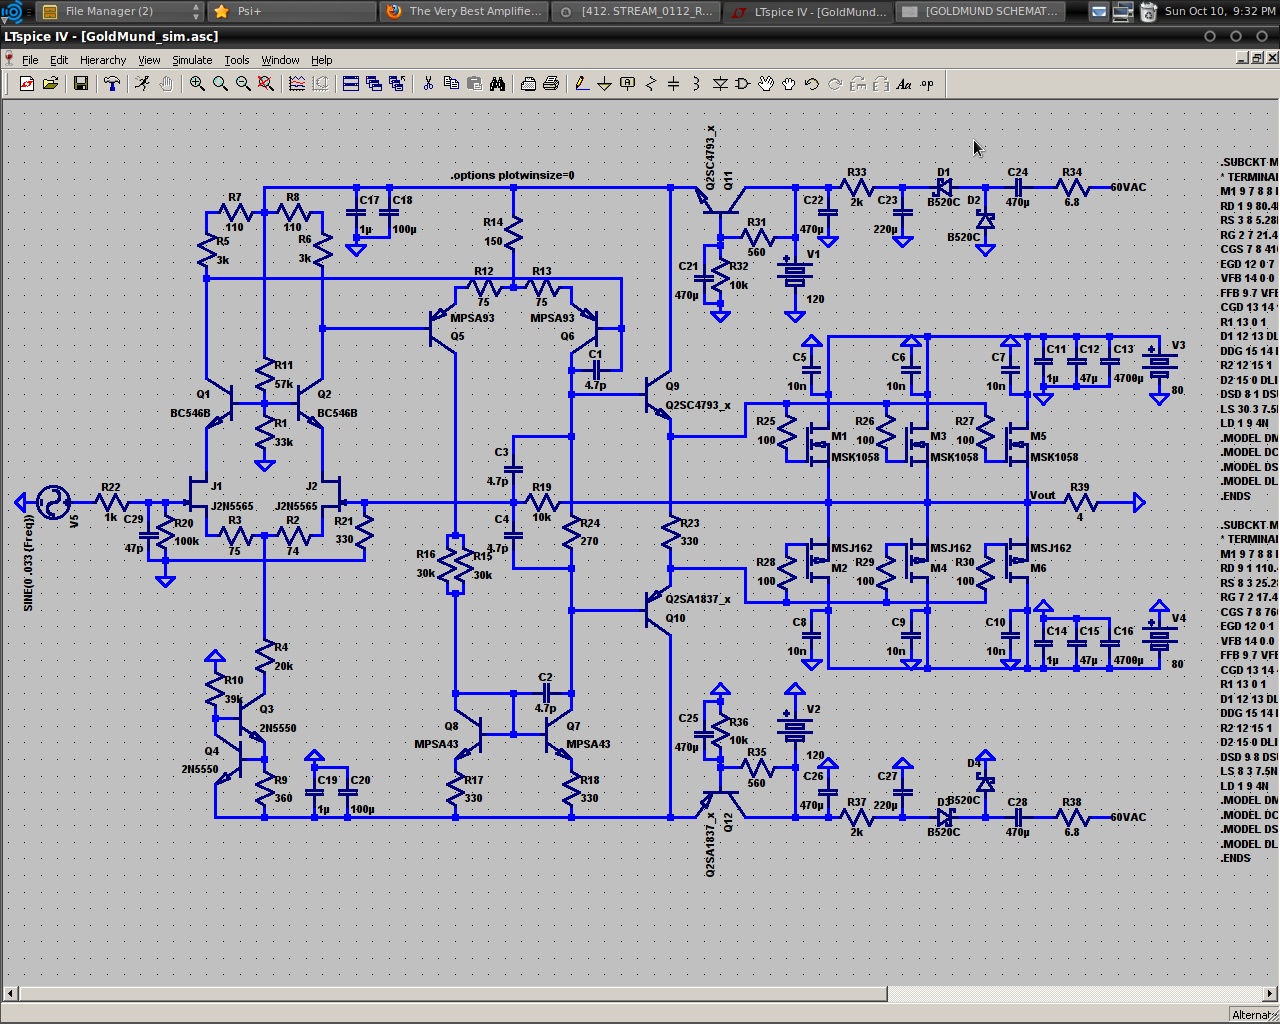
Task: Expand File Manager taskbar group arrows
Action: 196,11
